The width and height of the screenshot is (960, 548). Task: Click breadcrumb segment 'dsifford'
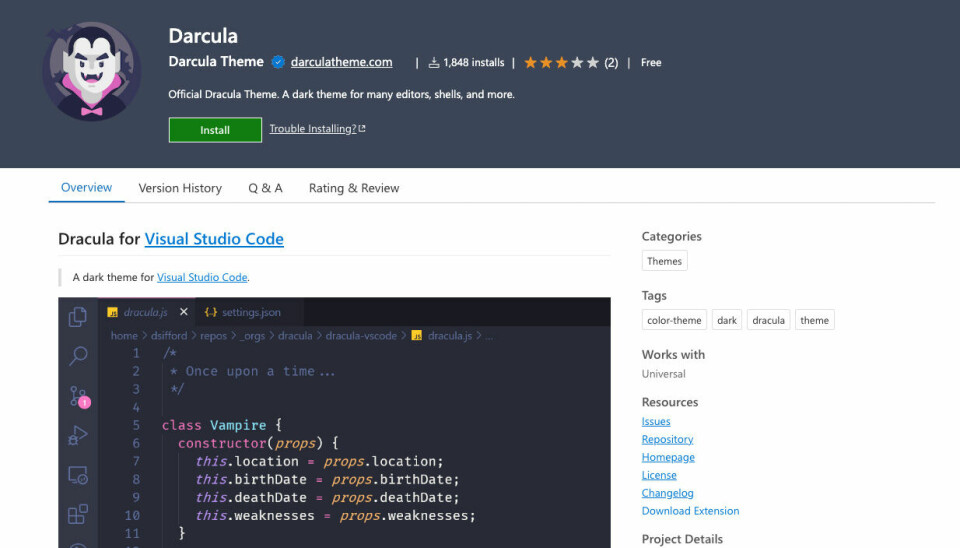pyautogui.click(x=169, y=336)
